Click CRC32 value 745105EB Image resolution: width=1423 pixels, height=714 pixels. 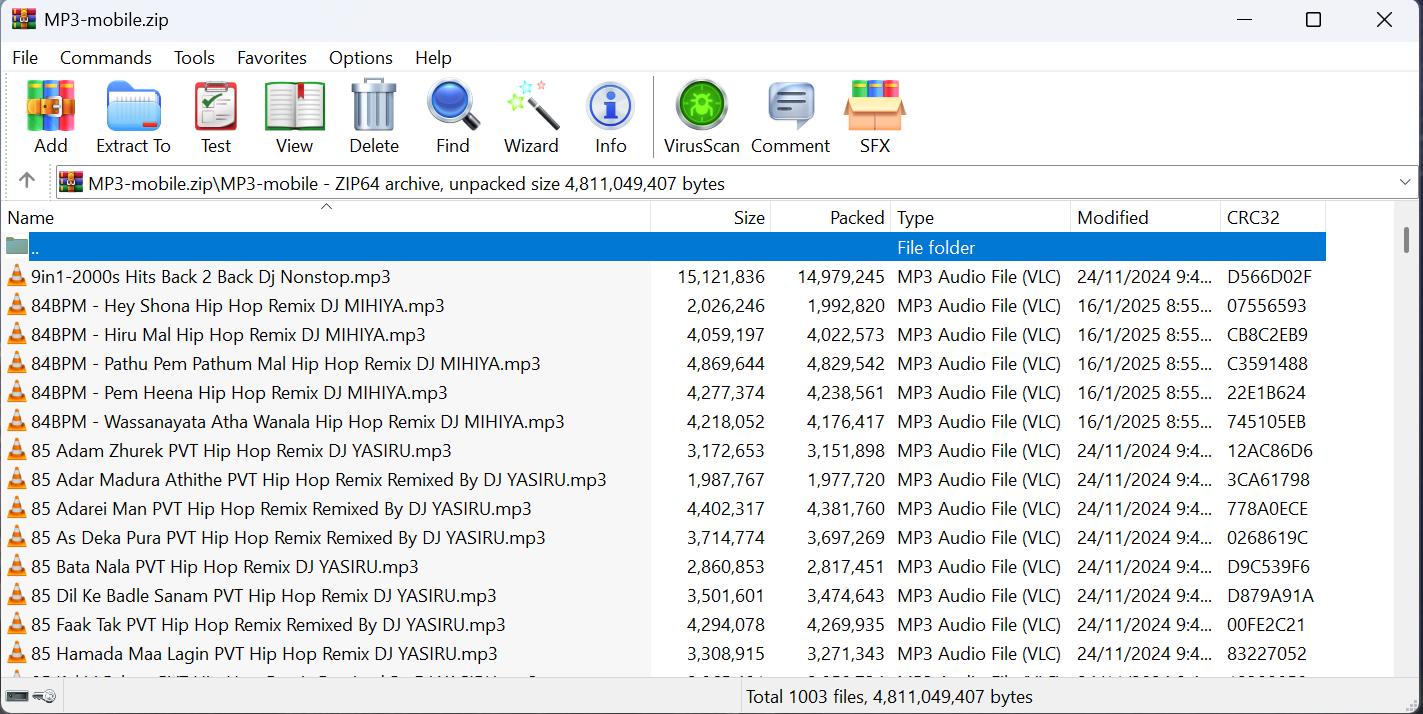1266,421
